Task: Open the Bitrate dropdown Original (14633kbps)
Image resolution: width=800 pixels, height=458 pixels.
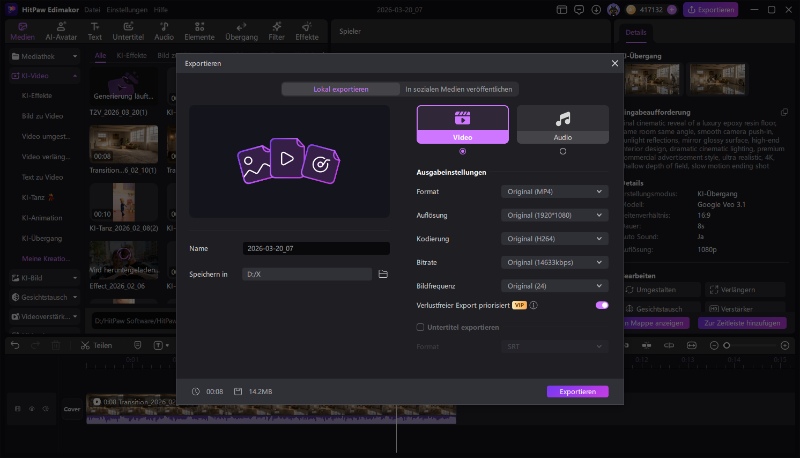Action: pyautogui.click(x=555, y=263)
